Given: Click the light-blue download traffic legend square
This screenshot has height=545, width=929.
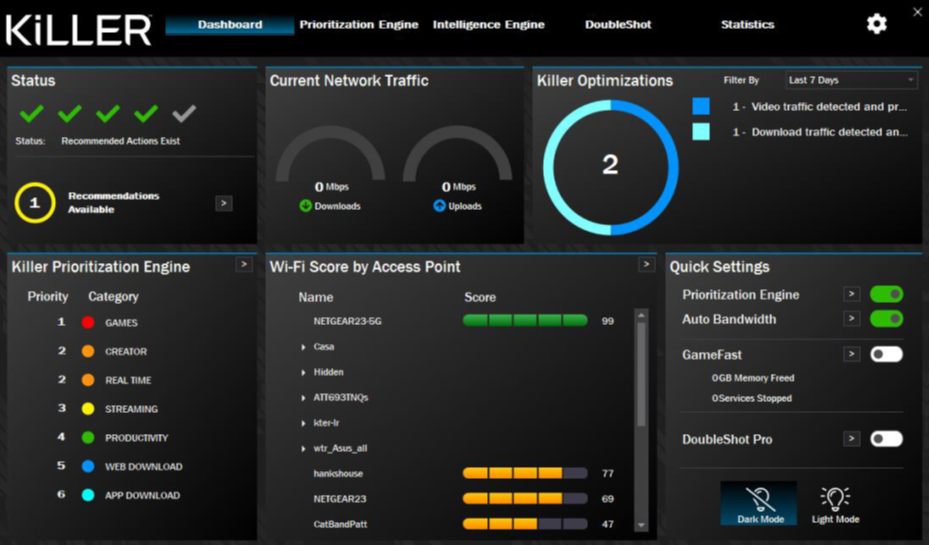Looking at the screenshot, I should pyautogui.click(x=701, y=132).
